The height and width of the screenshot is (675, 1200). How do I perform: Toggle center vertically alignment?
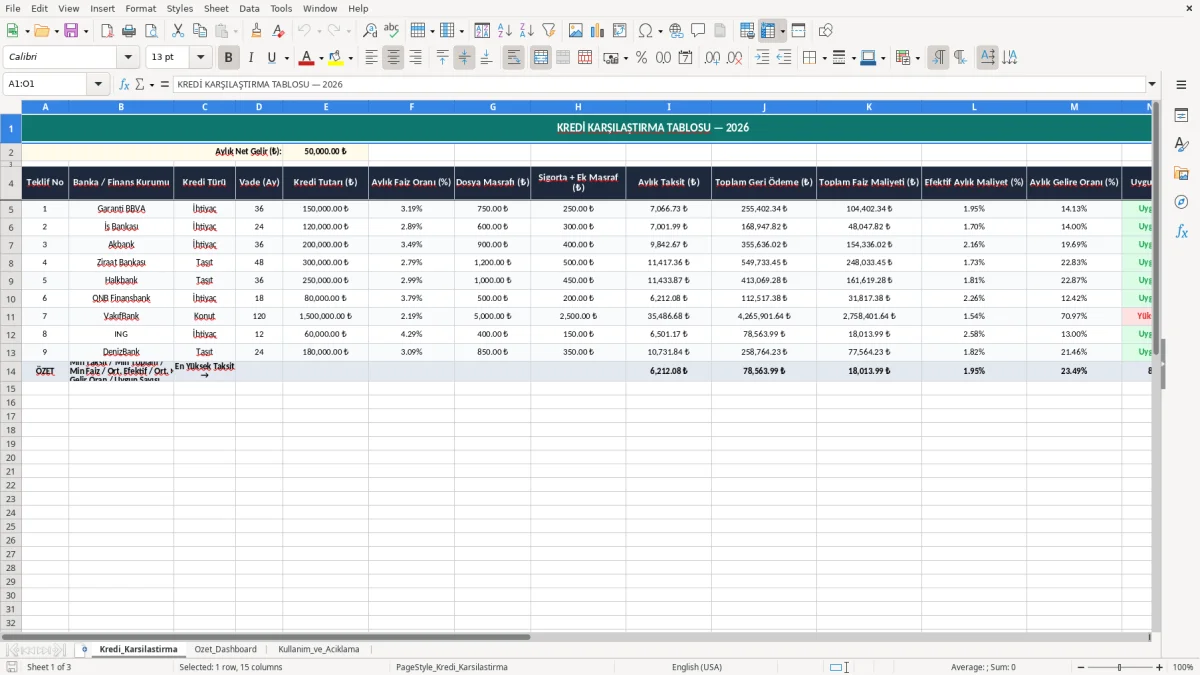pyautogui.click(x=464, y=58)
